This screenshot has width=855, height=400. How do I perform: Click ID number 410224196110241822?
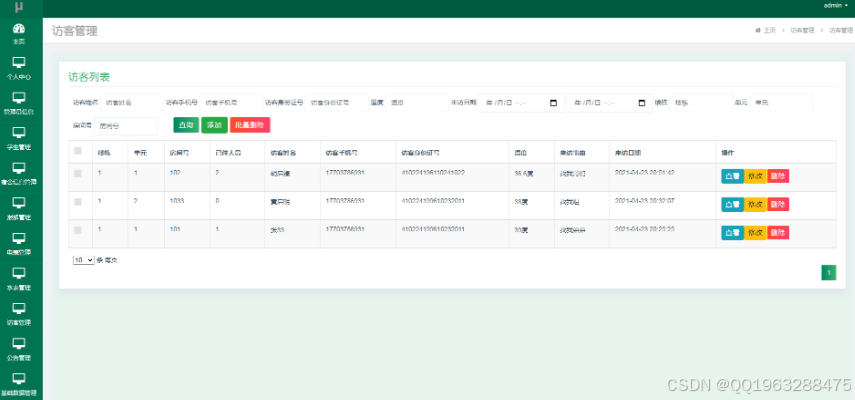click(433, 173)
